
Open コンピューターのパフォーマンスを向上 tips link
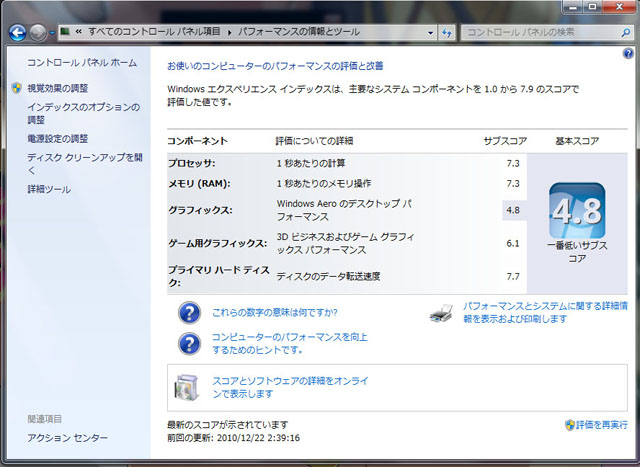click(290, 343)
